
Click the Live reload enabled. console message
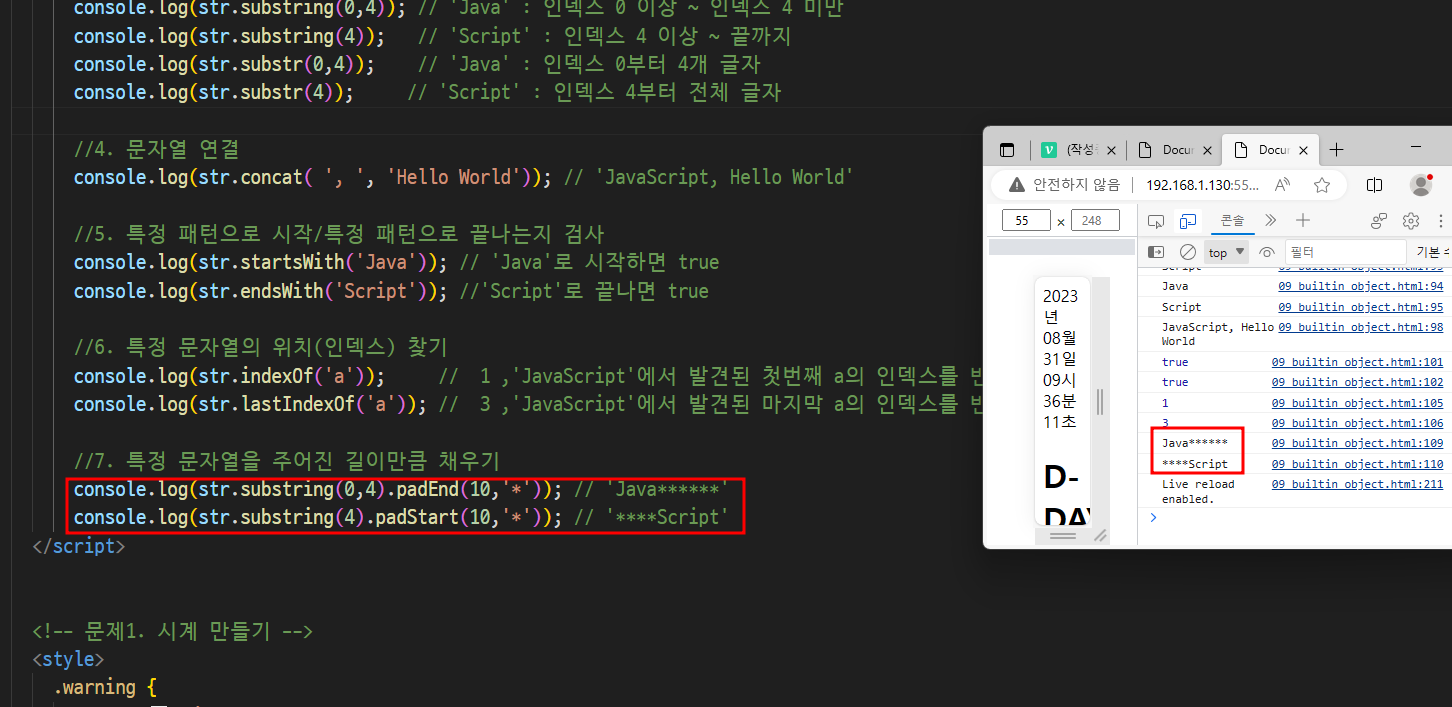coord(1198,491)
